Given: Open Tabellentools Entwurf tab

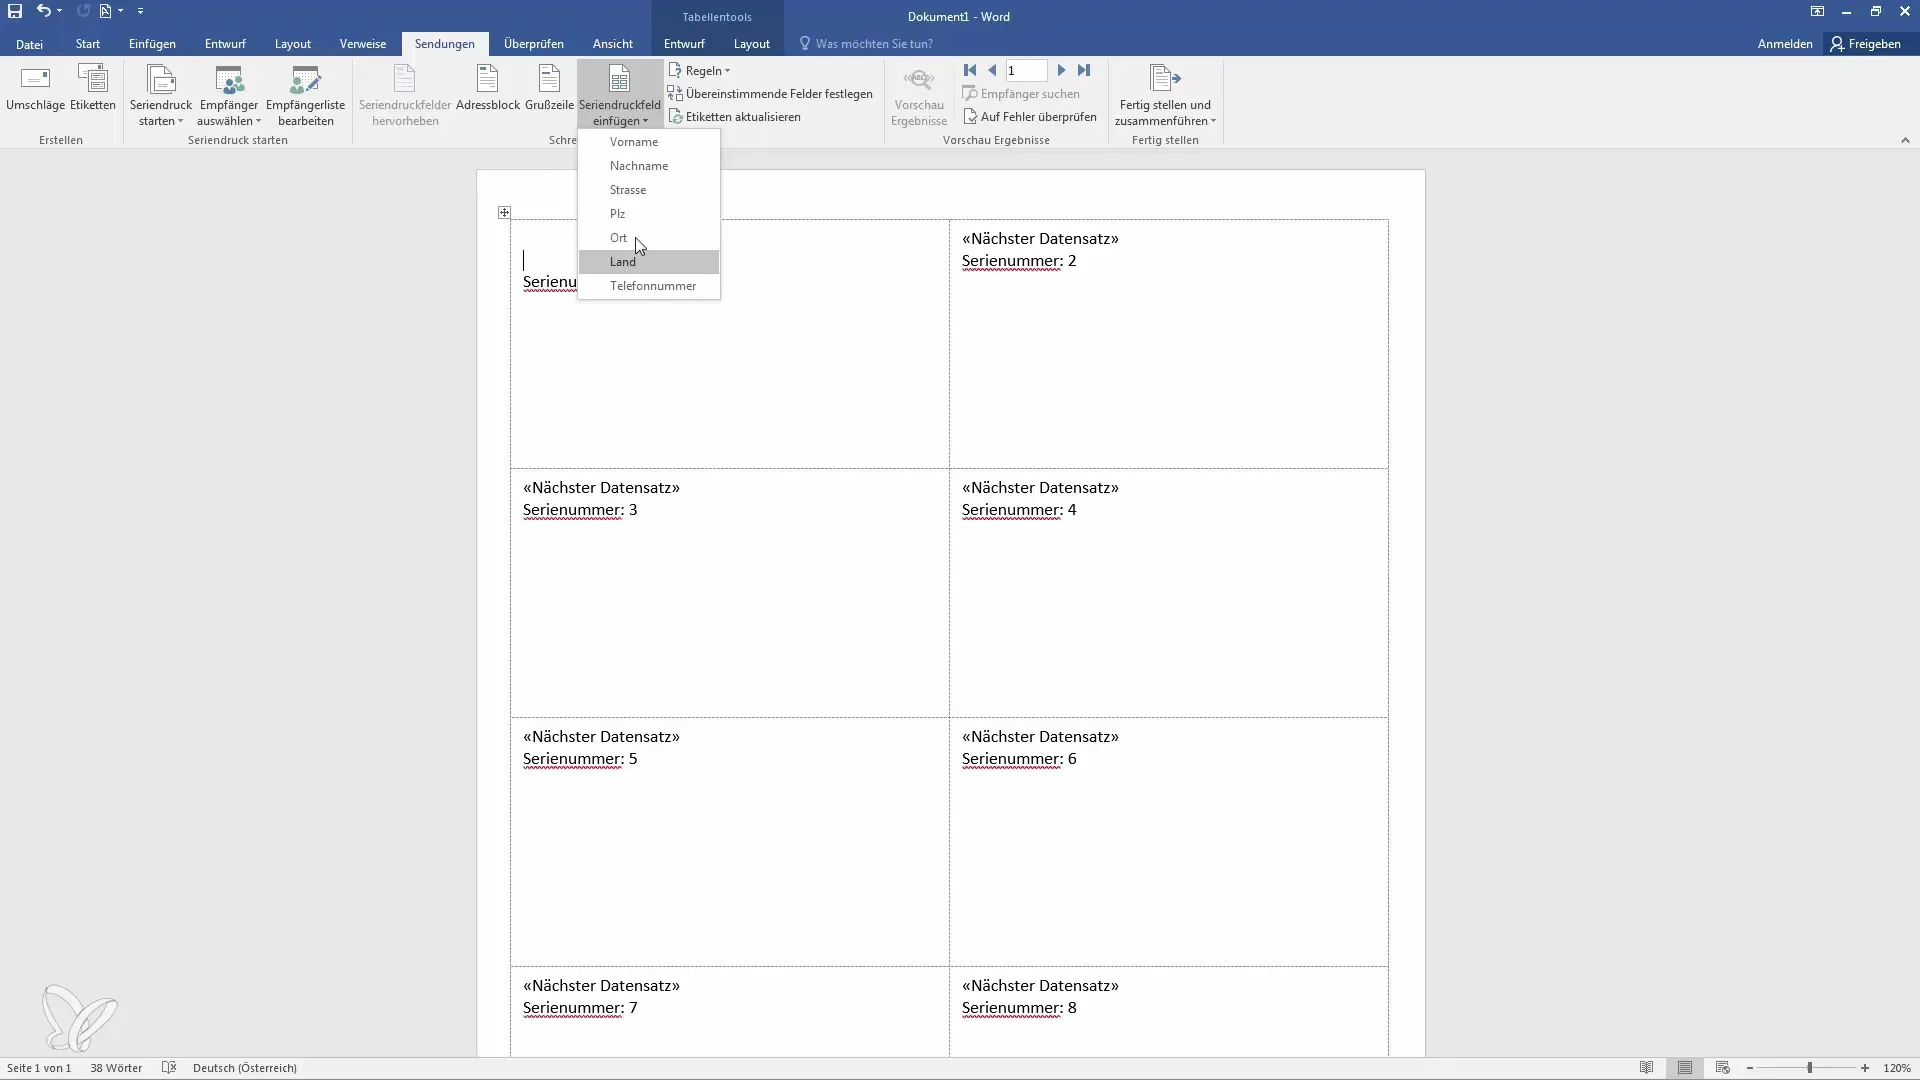Looking at the screenshot, I should pos(684,44).
